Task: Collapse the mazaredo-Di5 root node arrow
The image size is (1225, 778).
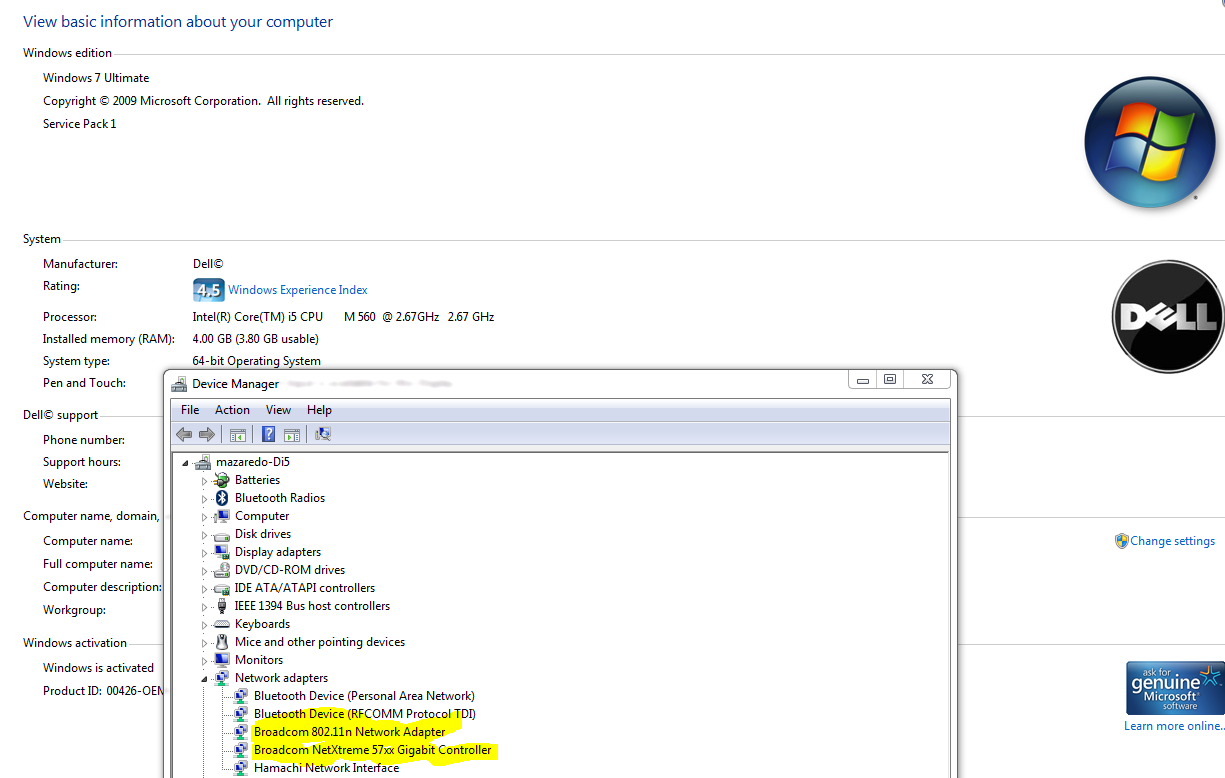Action: pos(186,463)
